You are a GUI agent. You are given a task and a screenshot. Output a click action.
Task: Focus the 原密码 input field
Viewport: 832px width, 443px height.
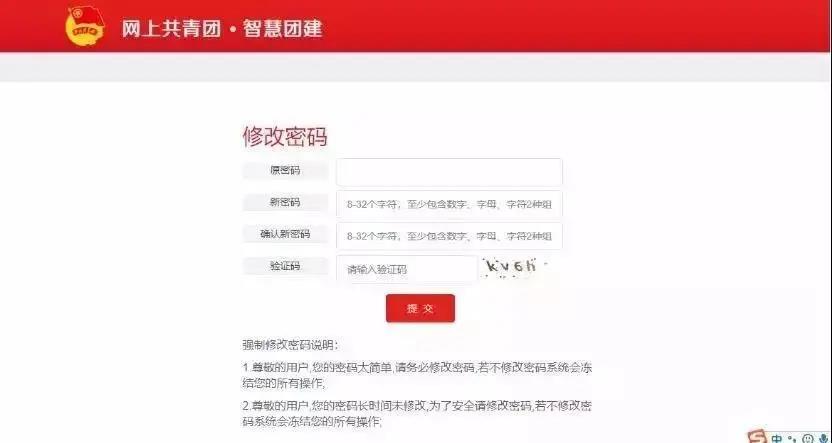[449, 172]
